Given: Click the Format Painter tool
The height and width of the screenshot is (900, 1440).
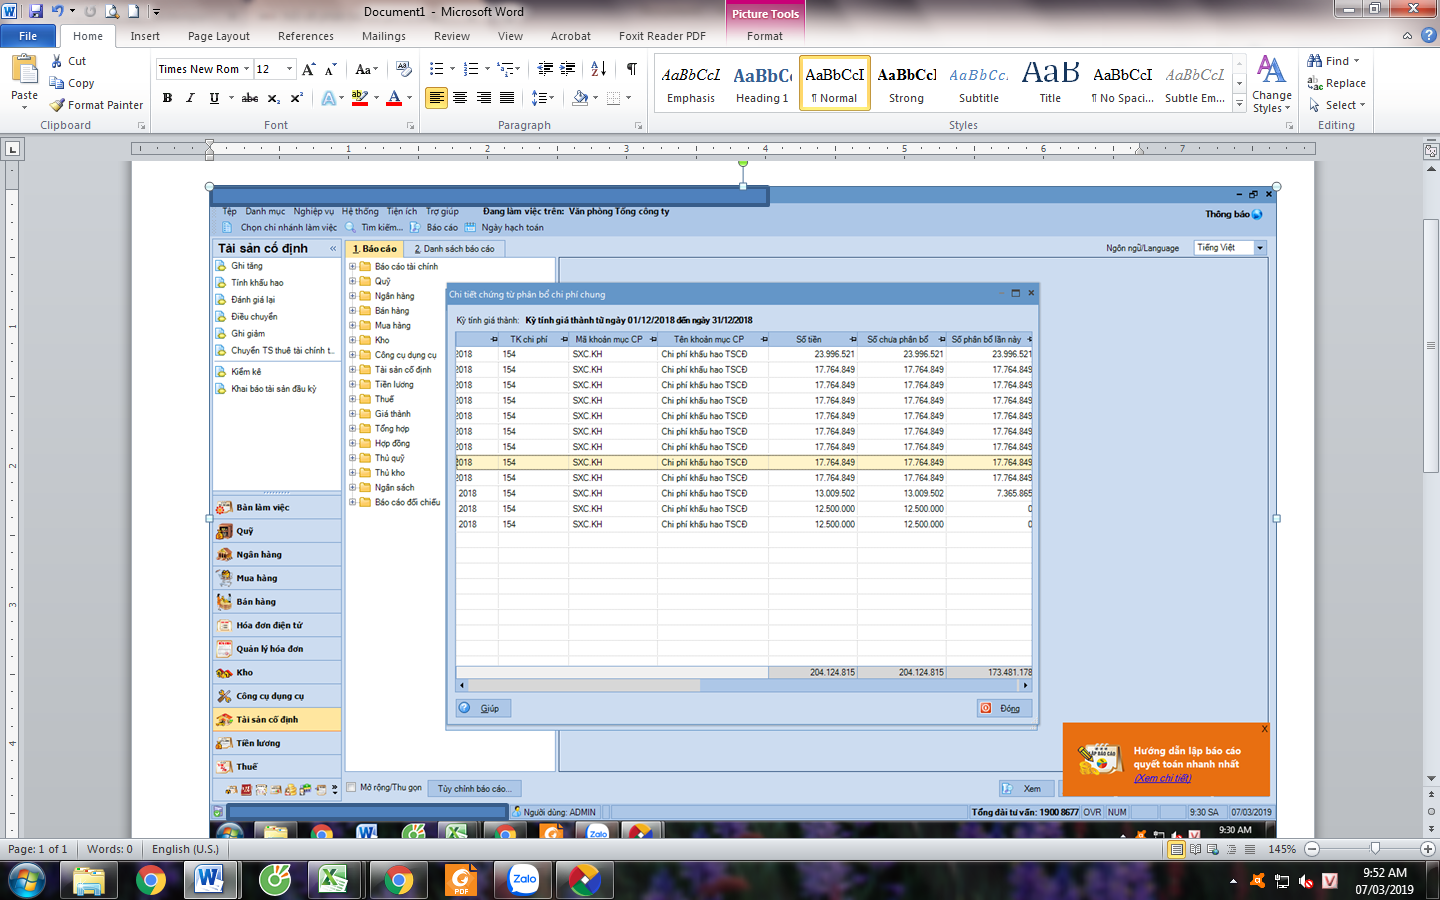Looking at the screenshot, I should 97,105.
